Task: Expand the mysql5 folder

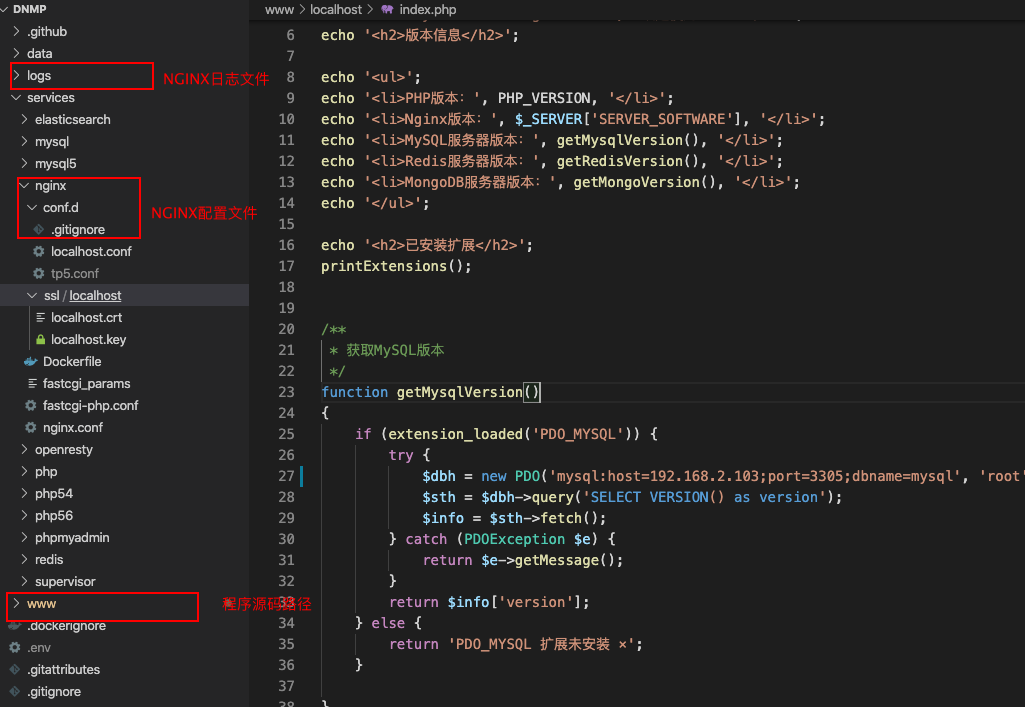Action: [x=24, y=163]
